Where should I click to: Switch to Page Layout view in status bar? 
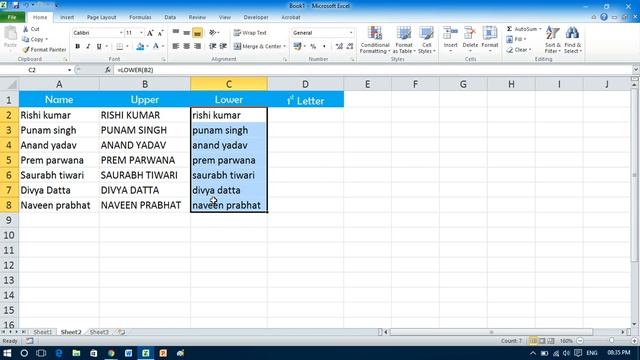click(542, 341)
